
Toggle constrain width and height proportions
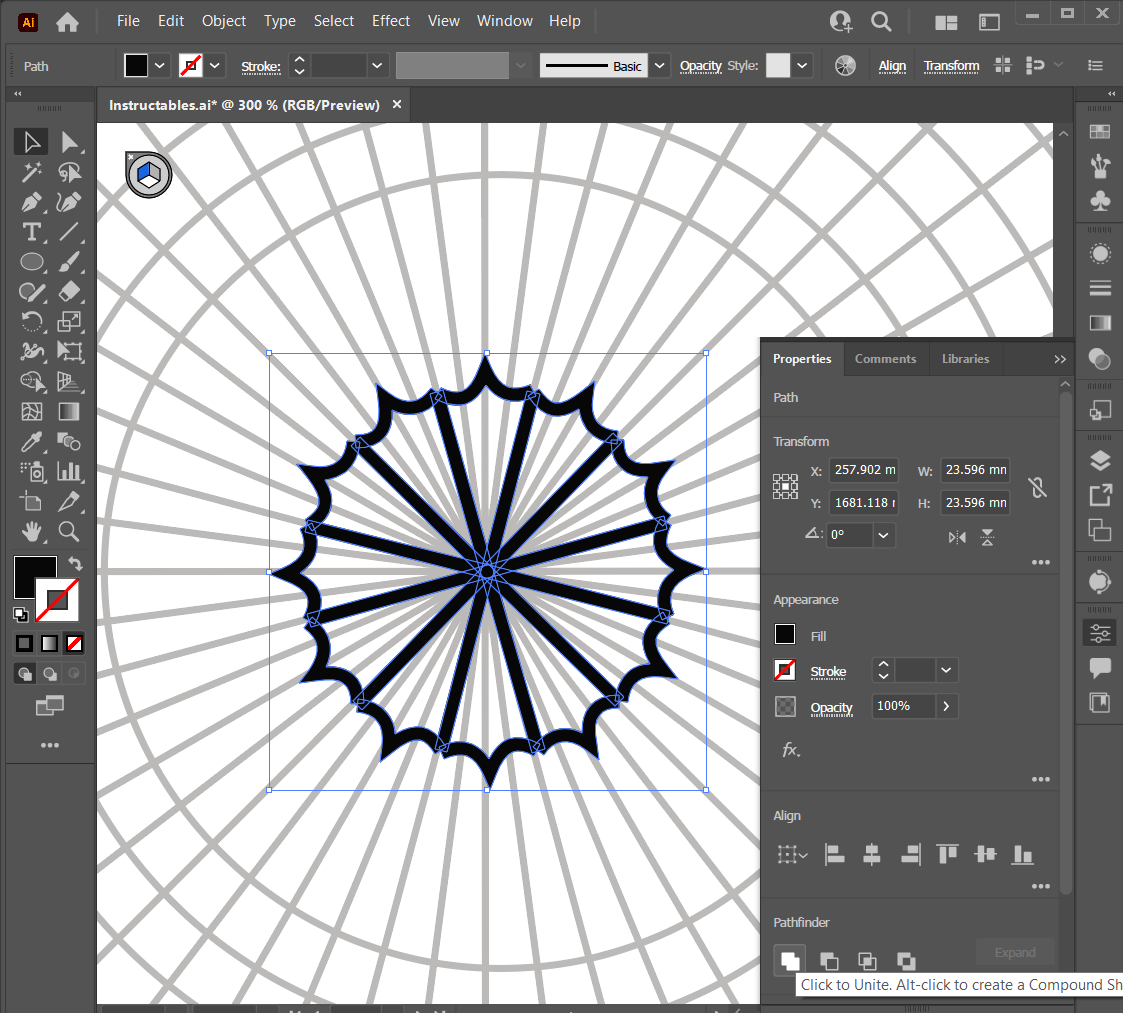[x=1037, y=488]
